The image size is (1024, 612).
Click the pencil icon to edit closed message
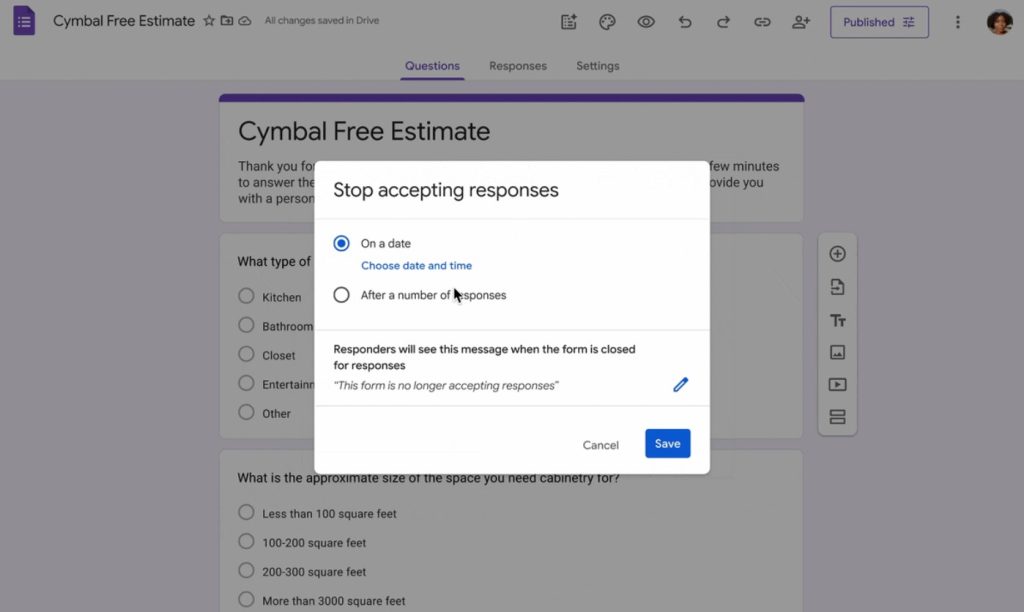pyautogui.click(x=681, y=385)
